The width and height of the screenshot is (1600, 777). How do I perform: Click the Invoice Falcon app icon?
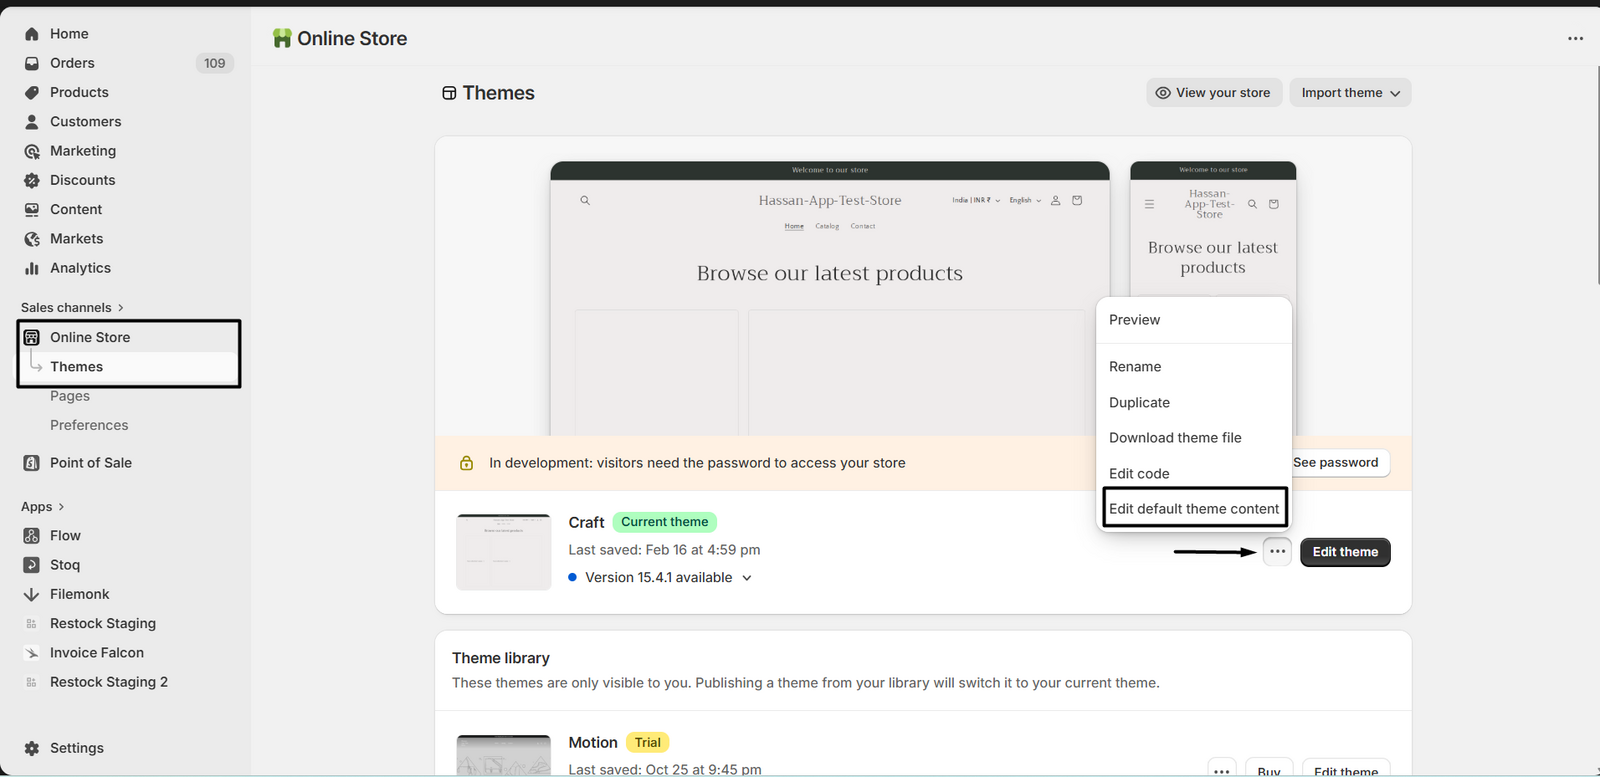pos(32,653)
